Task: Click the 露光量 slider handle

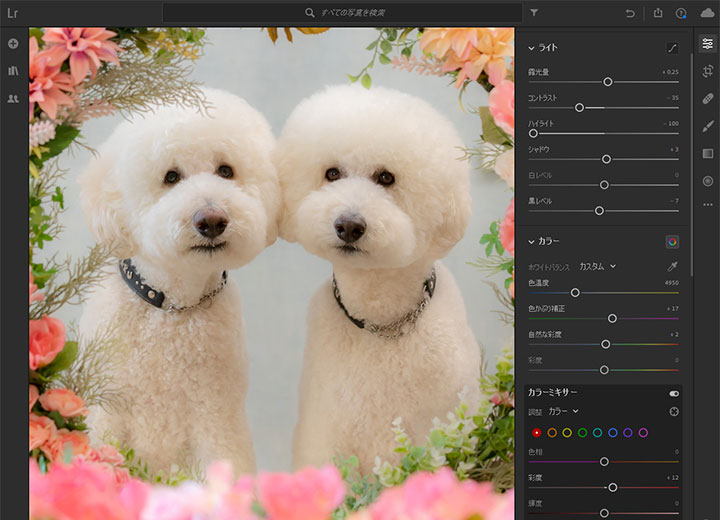Action: pyautogui.click(x=607, y=81)
